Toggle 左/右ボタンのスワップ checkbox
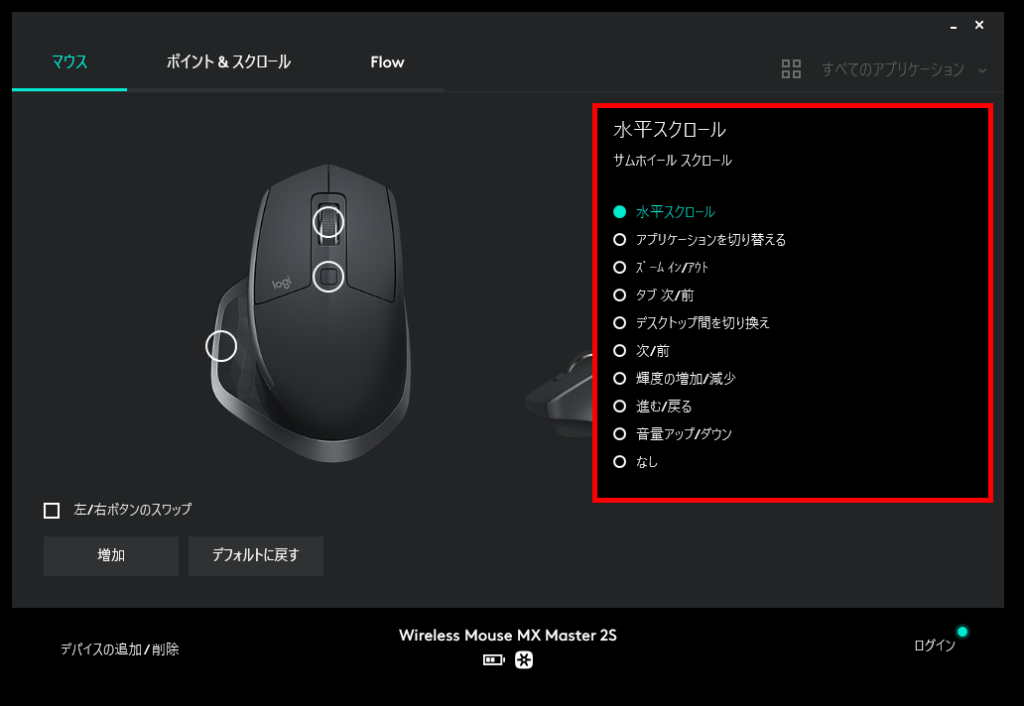Viewport: 1024px width, 706px height. pos(52,510)
